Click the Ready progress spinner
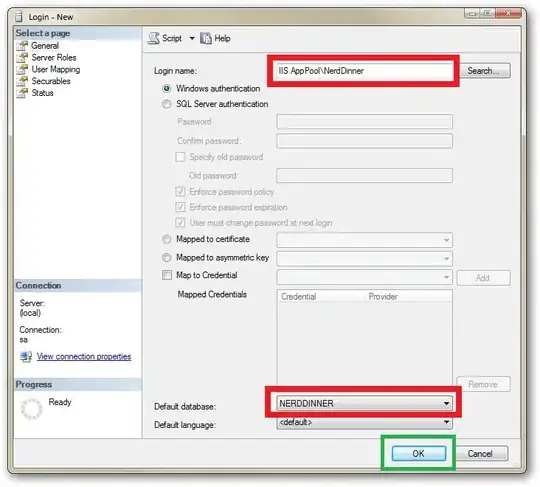This screenshot has height=487, width=540. pyautogui.click(x=32, y=409)
